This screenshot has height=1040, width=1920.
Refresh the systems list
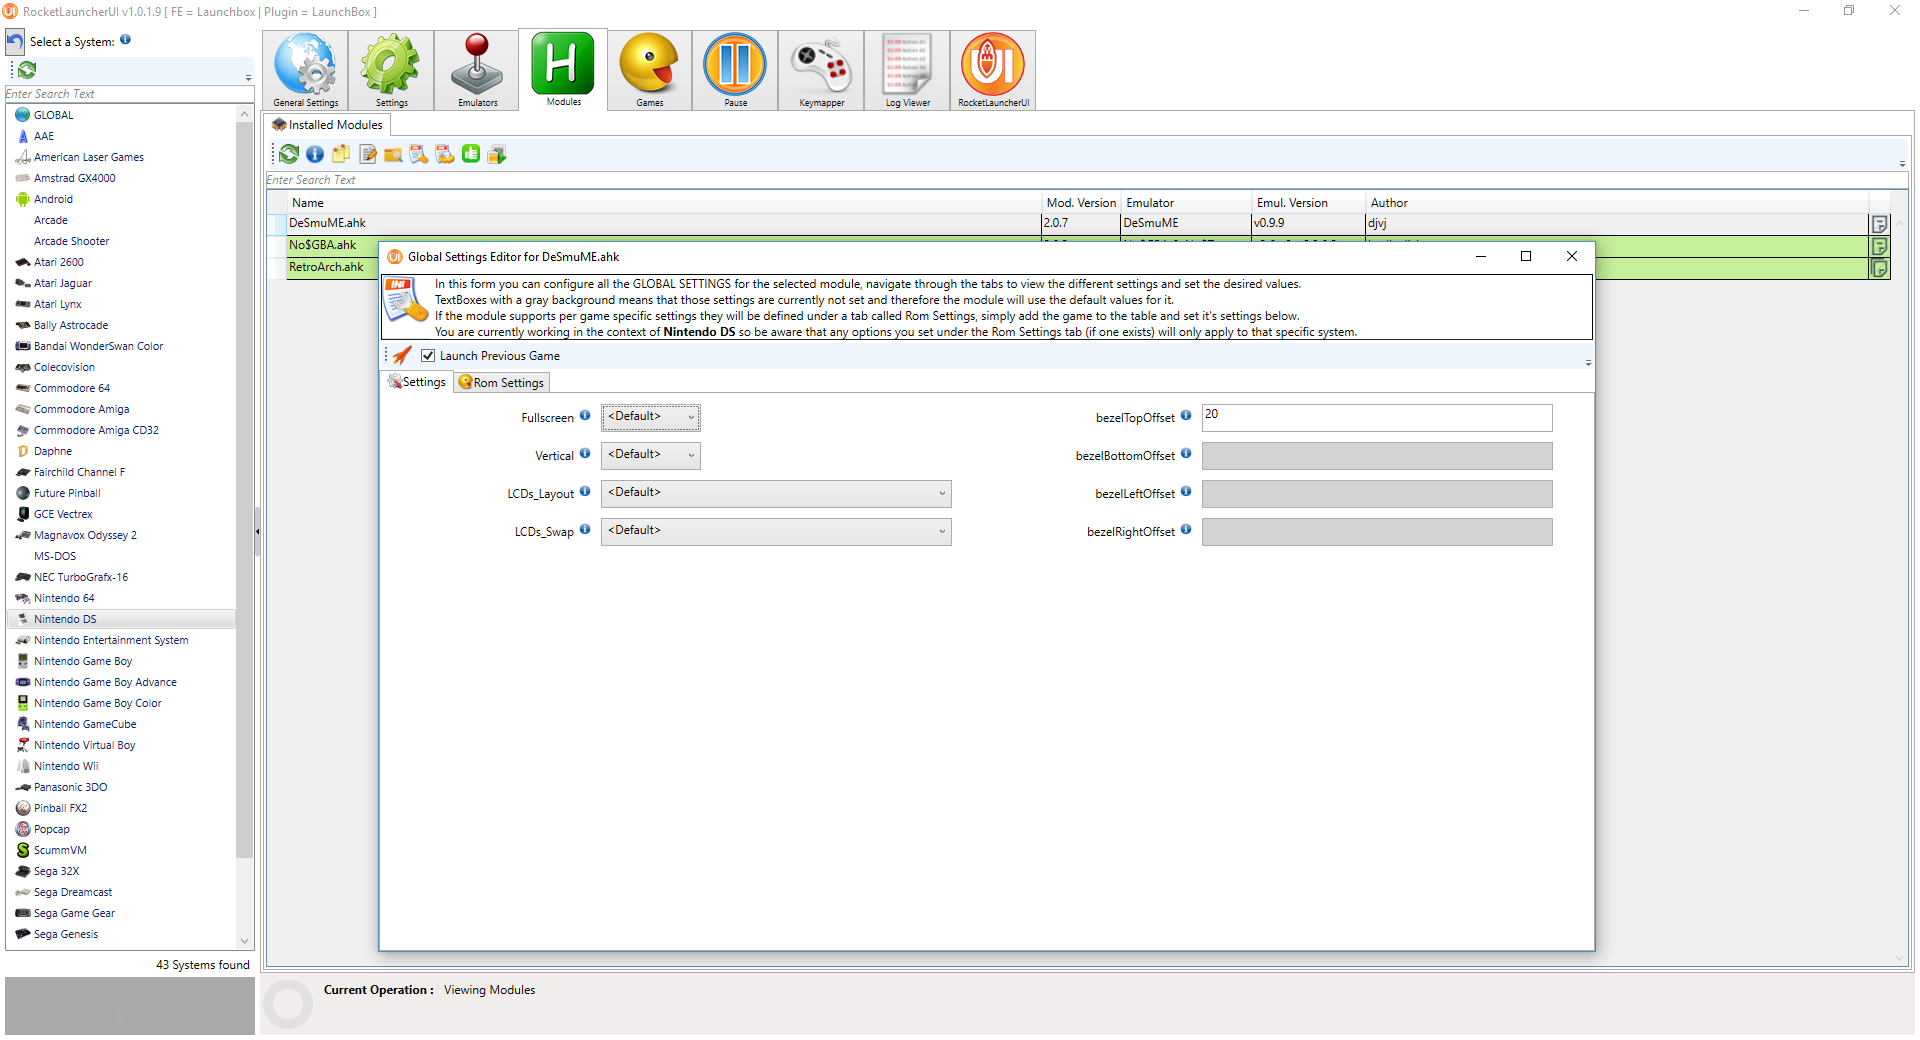27,70
